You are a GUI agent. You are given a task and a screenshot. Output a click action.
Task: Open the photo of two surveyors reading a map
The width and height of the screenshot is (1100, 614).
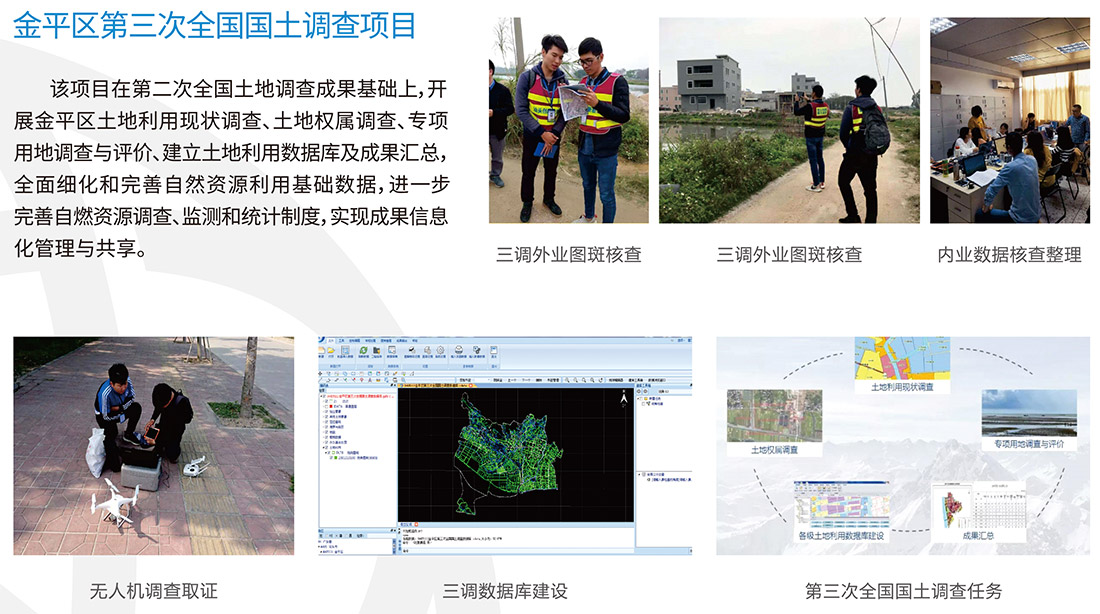click(569, 120)
